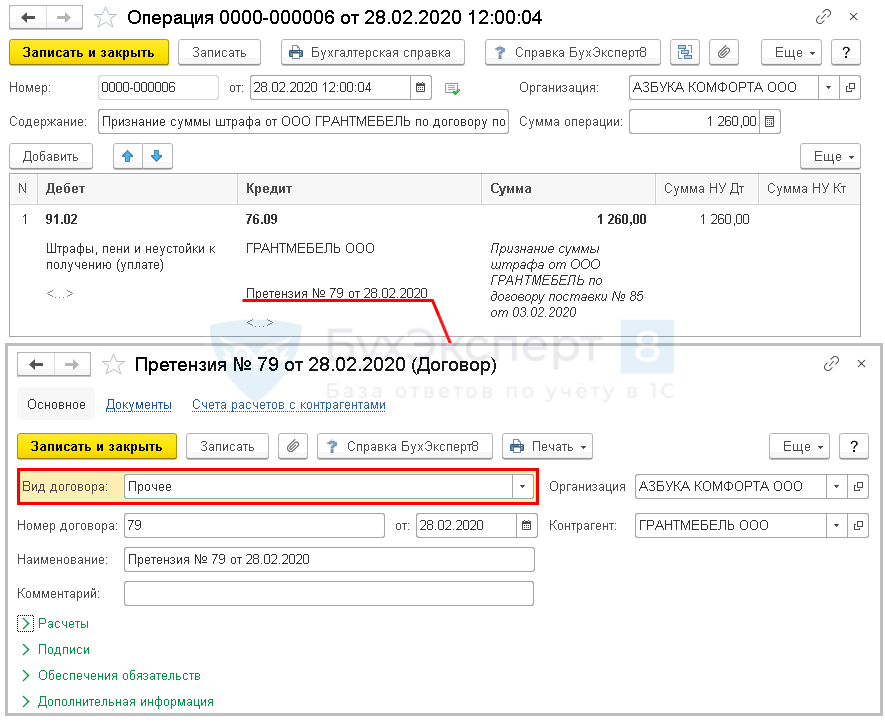The width and height of the screenshot is (885, 722).
Task: Select ГРАНТМЕБЕЛЬ ООО in credit column
Action: click(310, 248)
